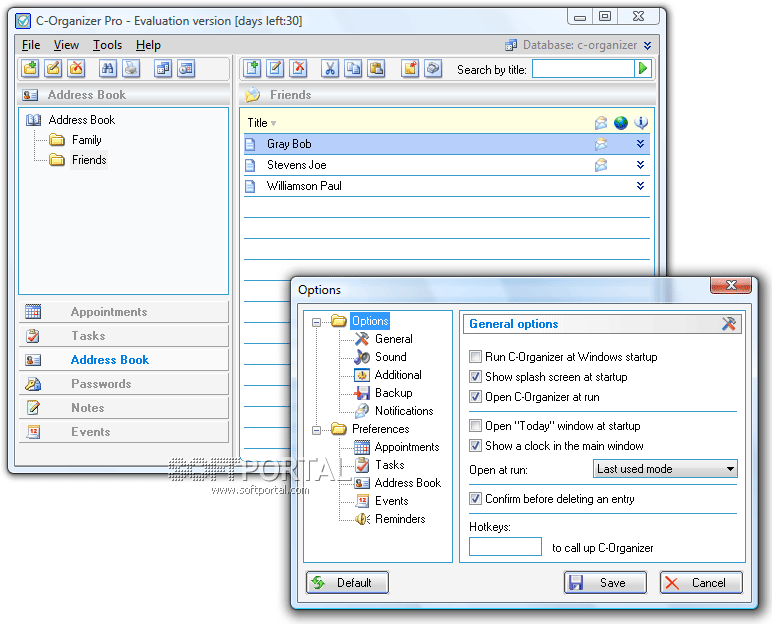772x624 pixels.
Task: Click the email icon on Stevens Joe row
Action: (x=601, y=165)
